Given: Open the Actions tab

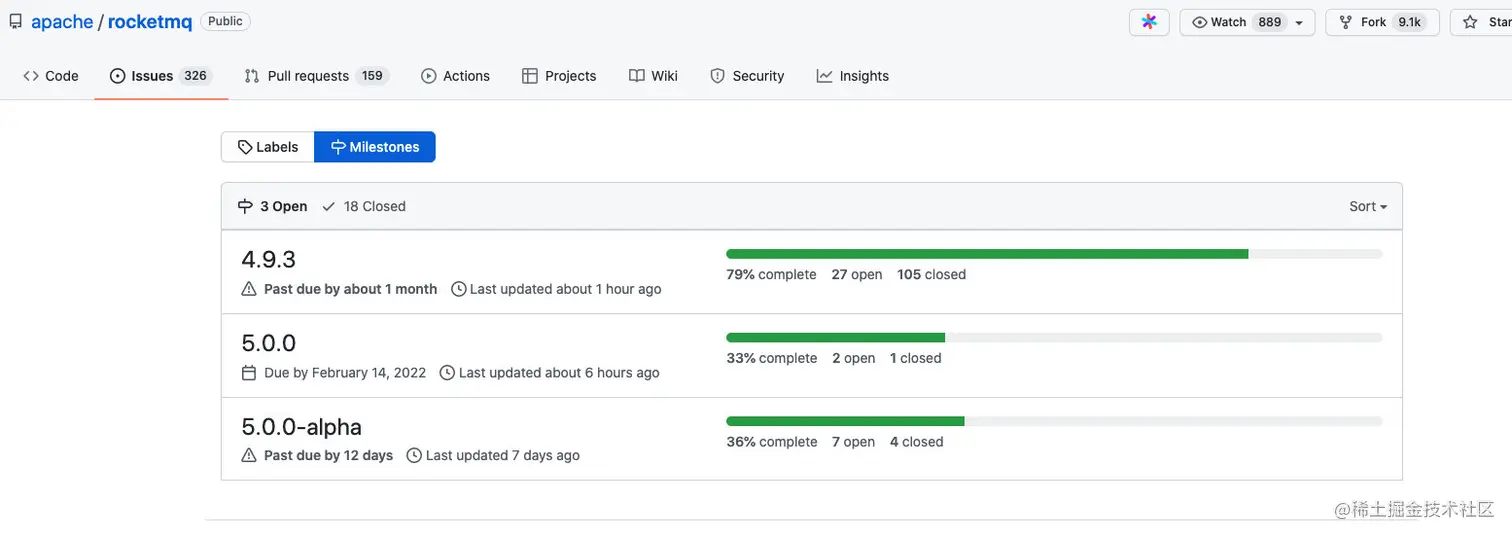Looking at the screenshot, I should click(x=456, y=76).
